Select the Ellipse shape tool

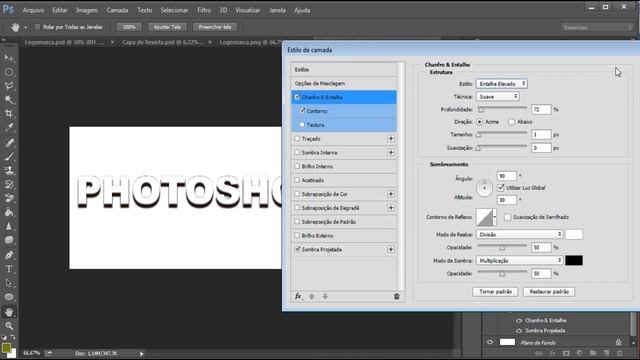point(9,297)
